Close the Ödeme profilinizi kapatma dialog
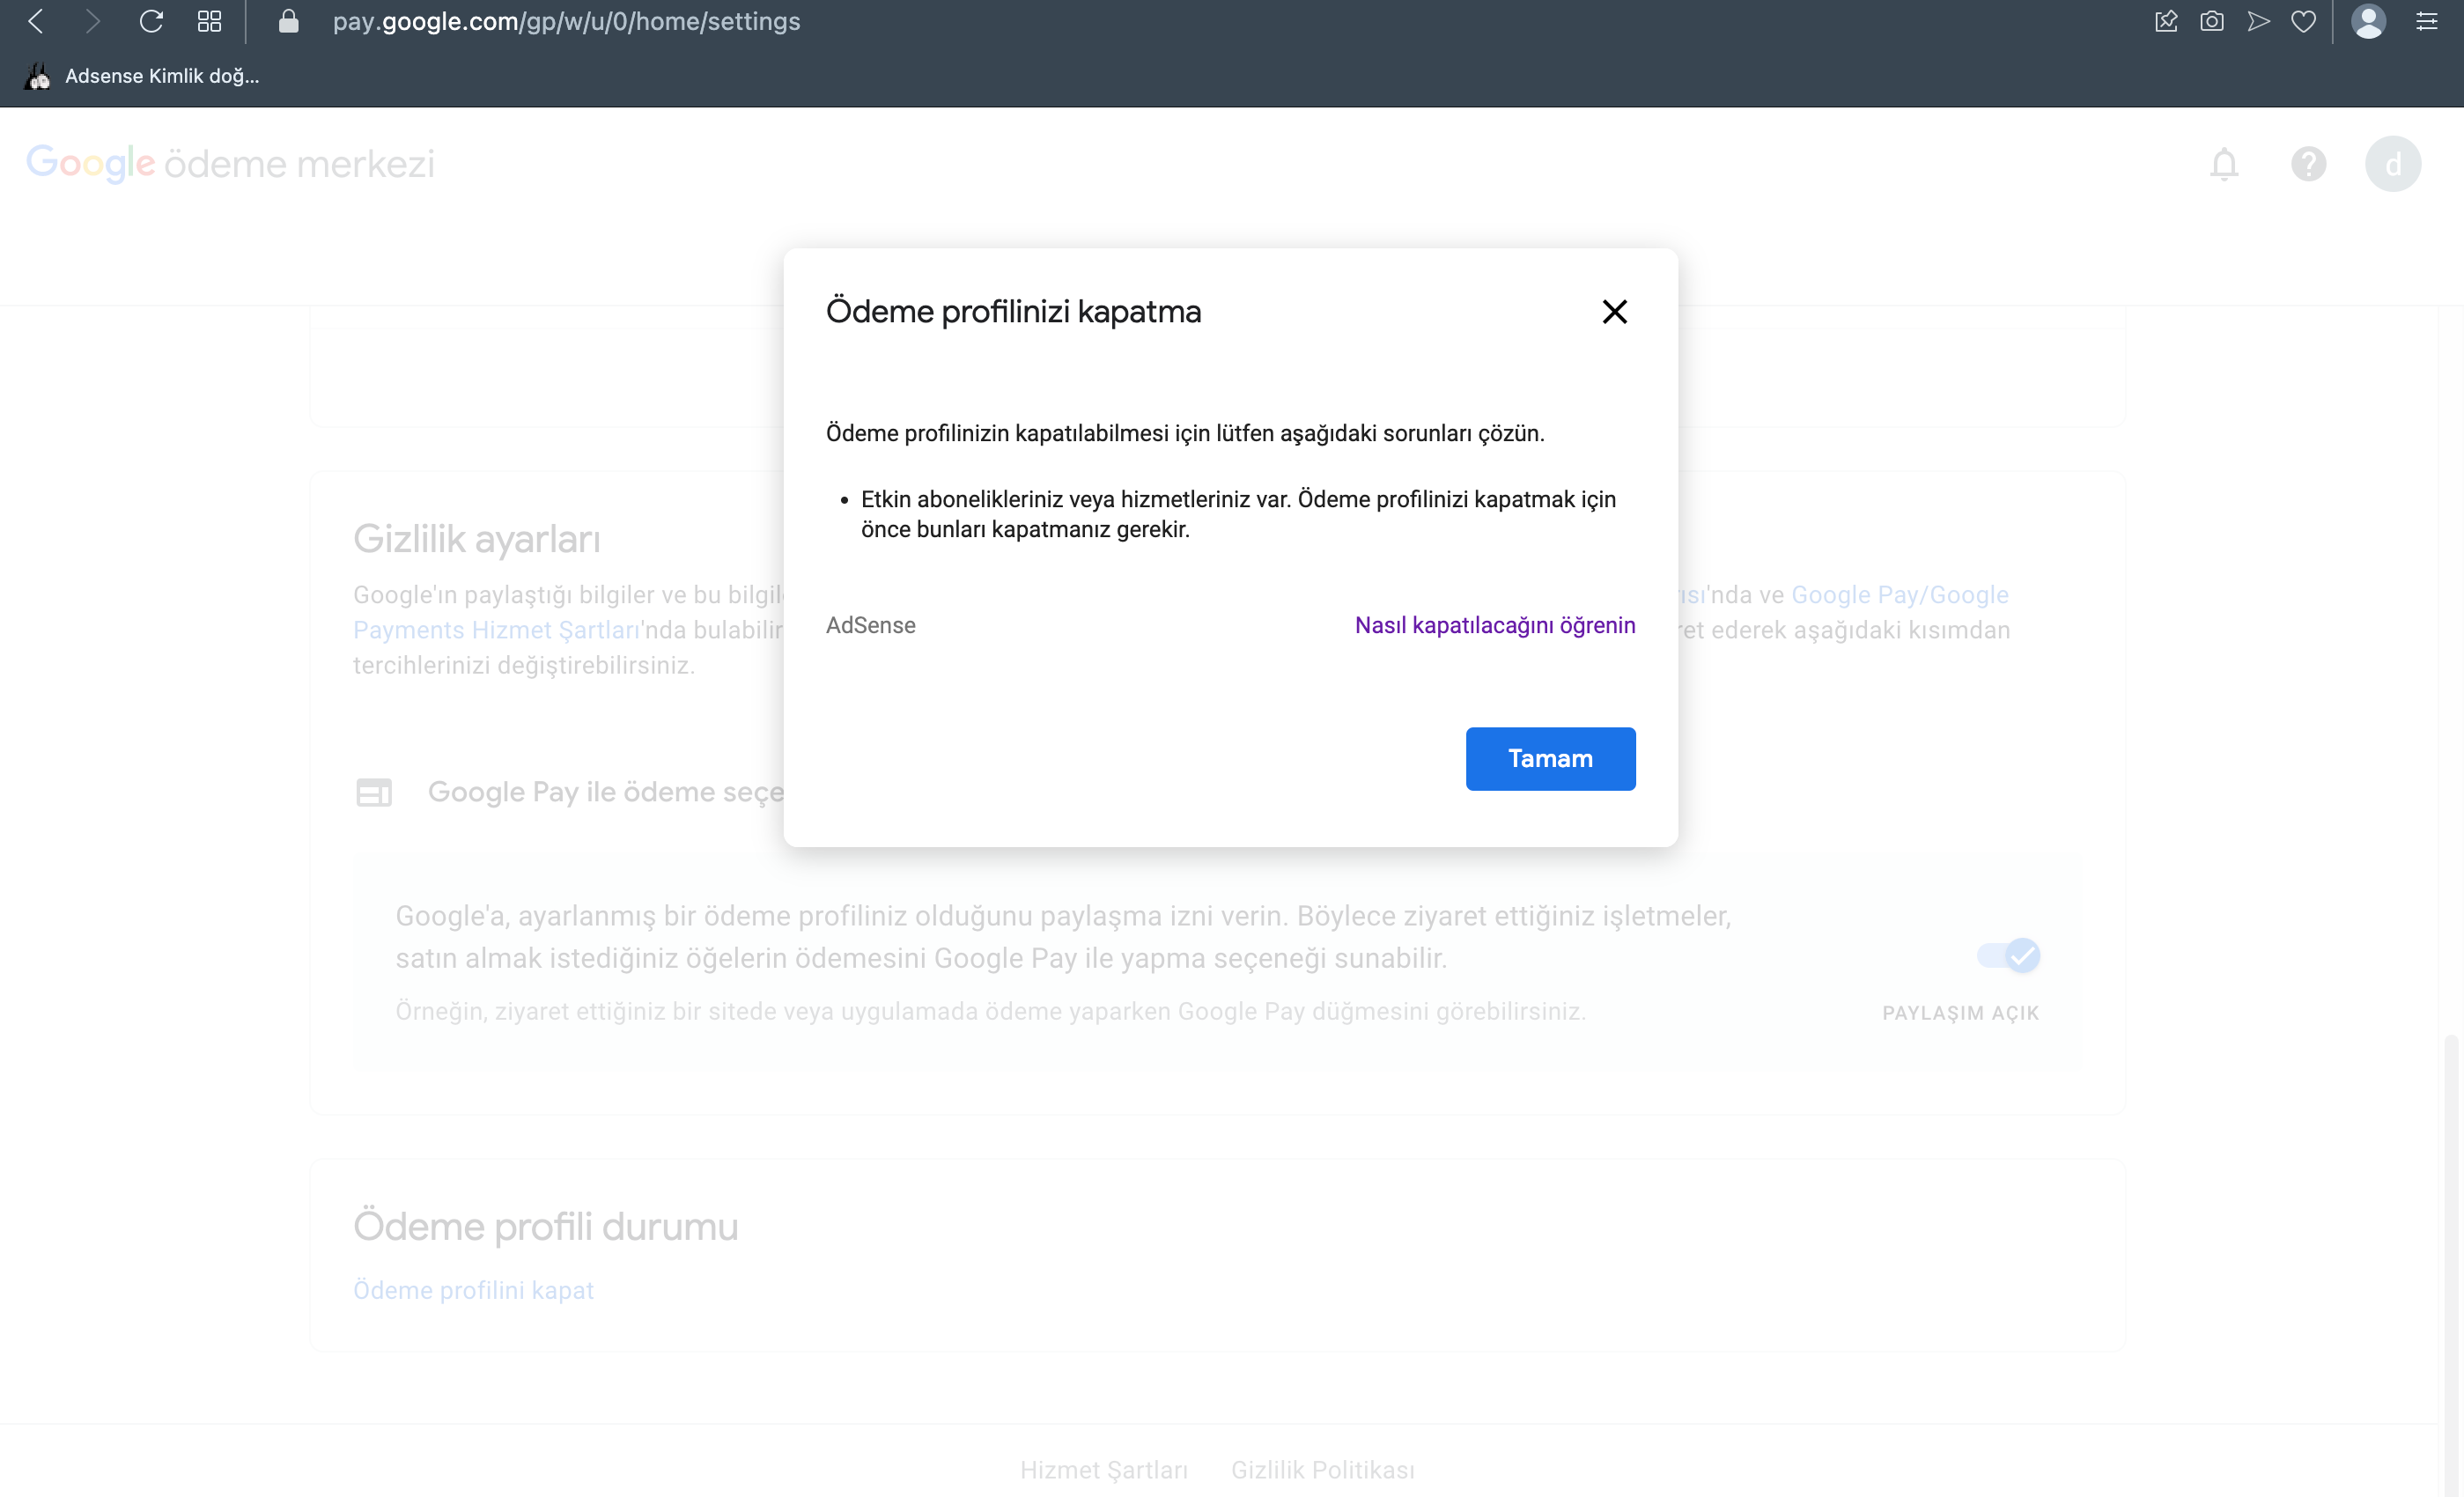The image size is (2464, 1497). tap(1615, 312)
